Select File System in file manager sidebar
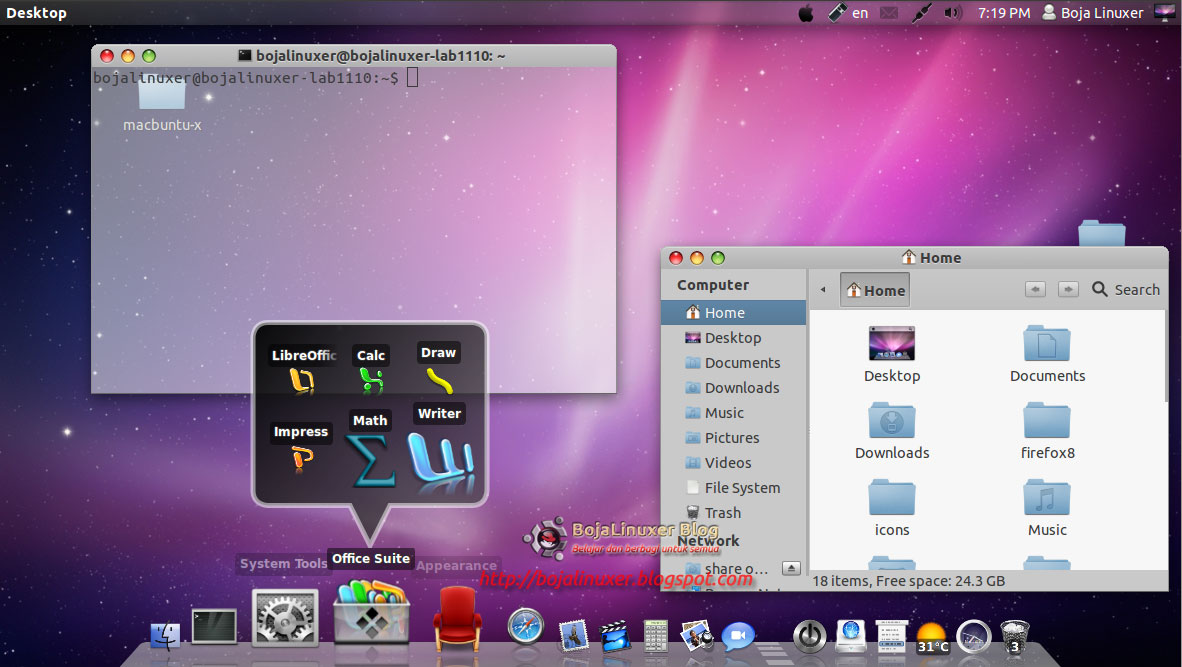 tap(733, 488)
